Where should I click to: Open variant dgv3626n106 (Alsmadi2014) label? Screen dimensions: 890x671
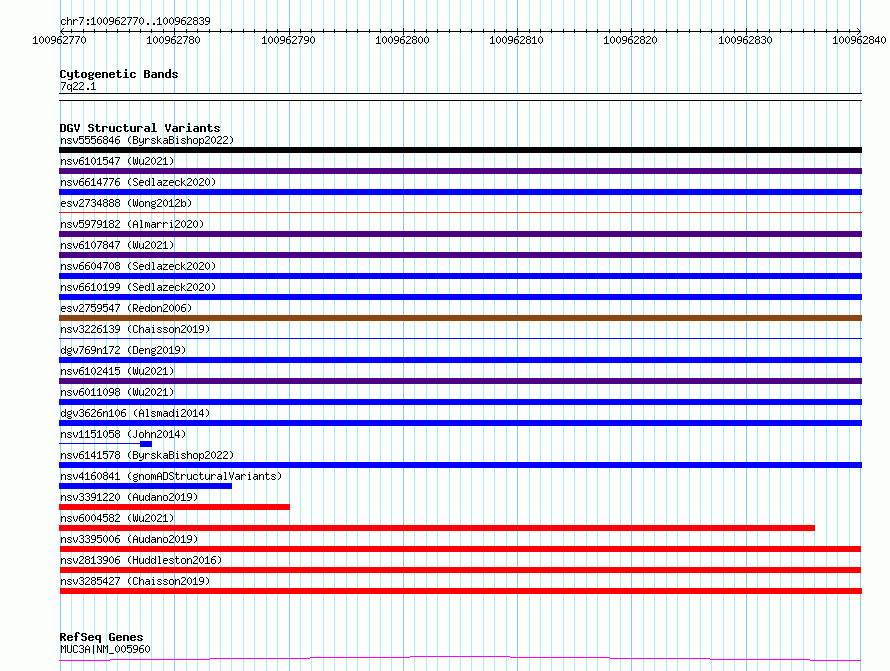pos(135,413)
